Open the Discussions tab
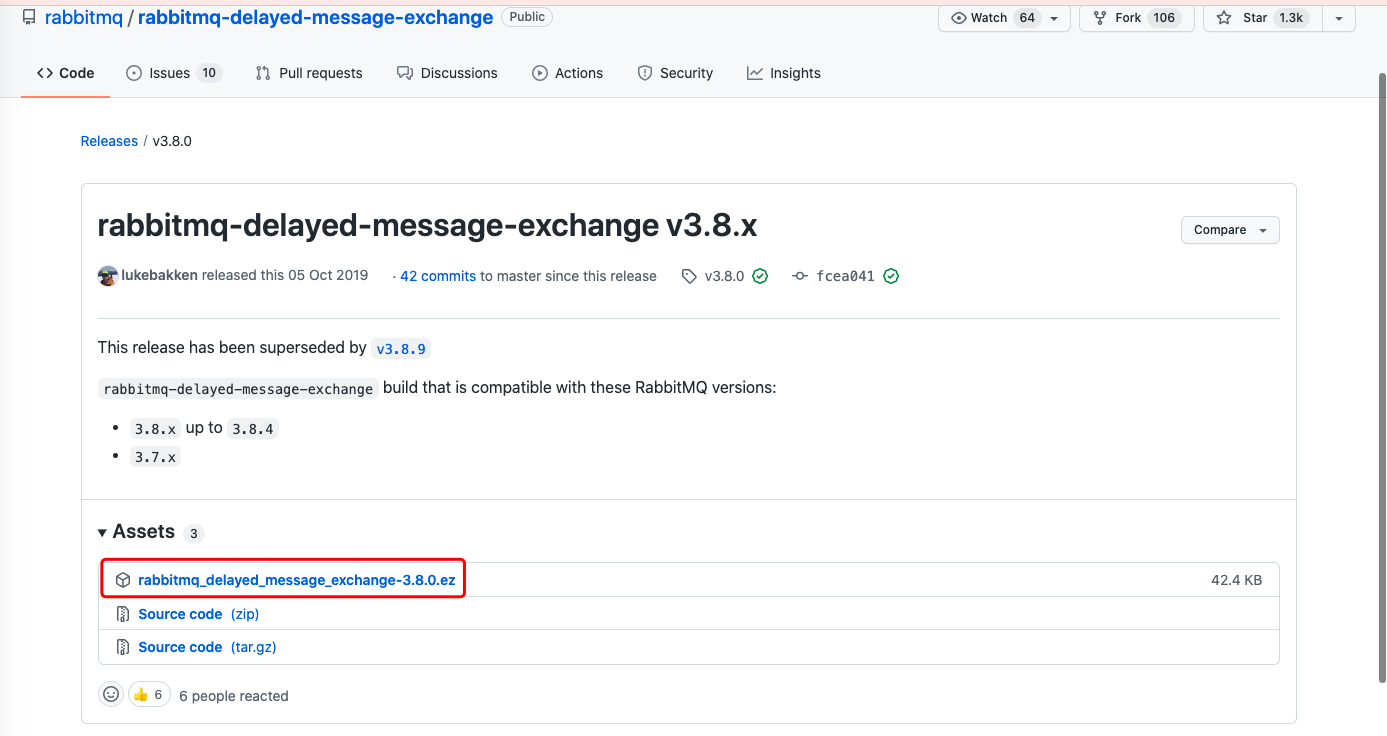Image resolution: width=1387 pixels, height=736 pixels. coord(447,73)
